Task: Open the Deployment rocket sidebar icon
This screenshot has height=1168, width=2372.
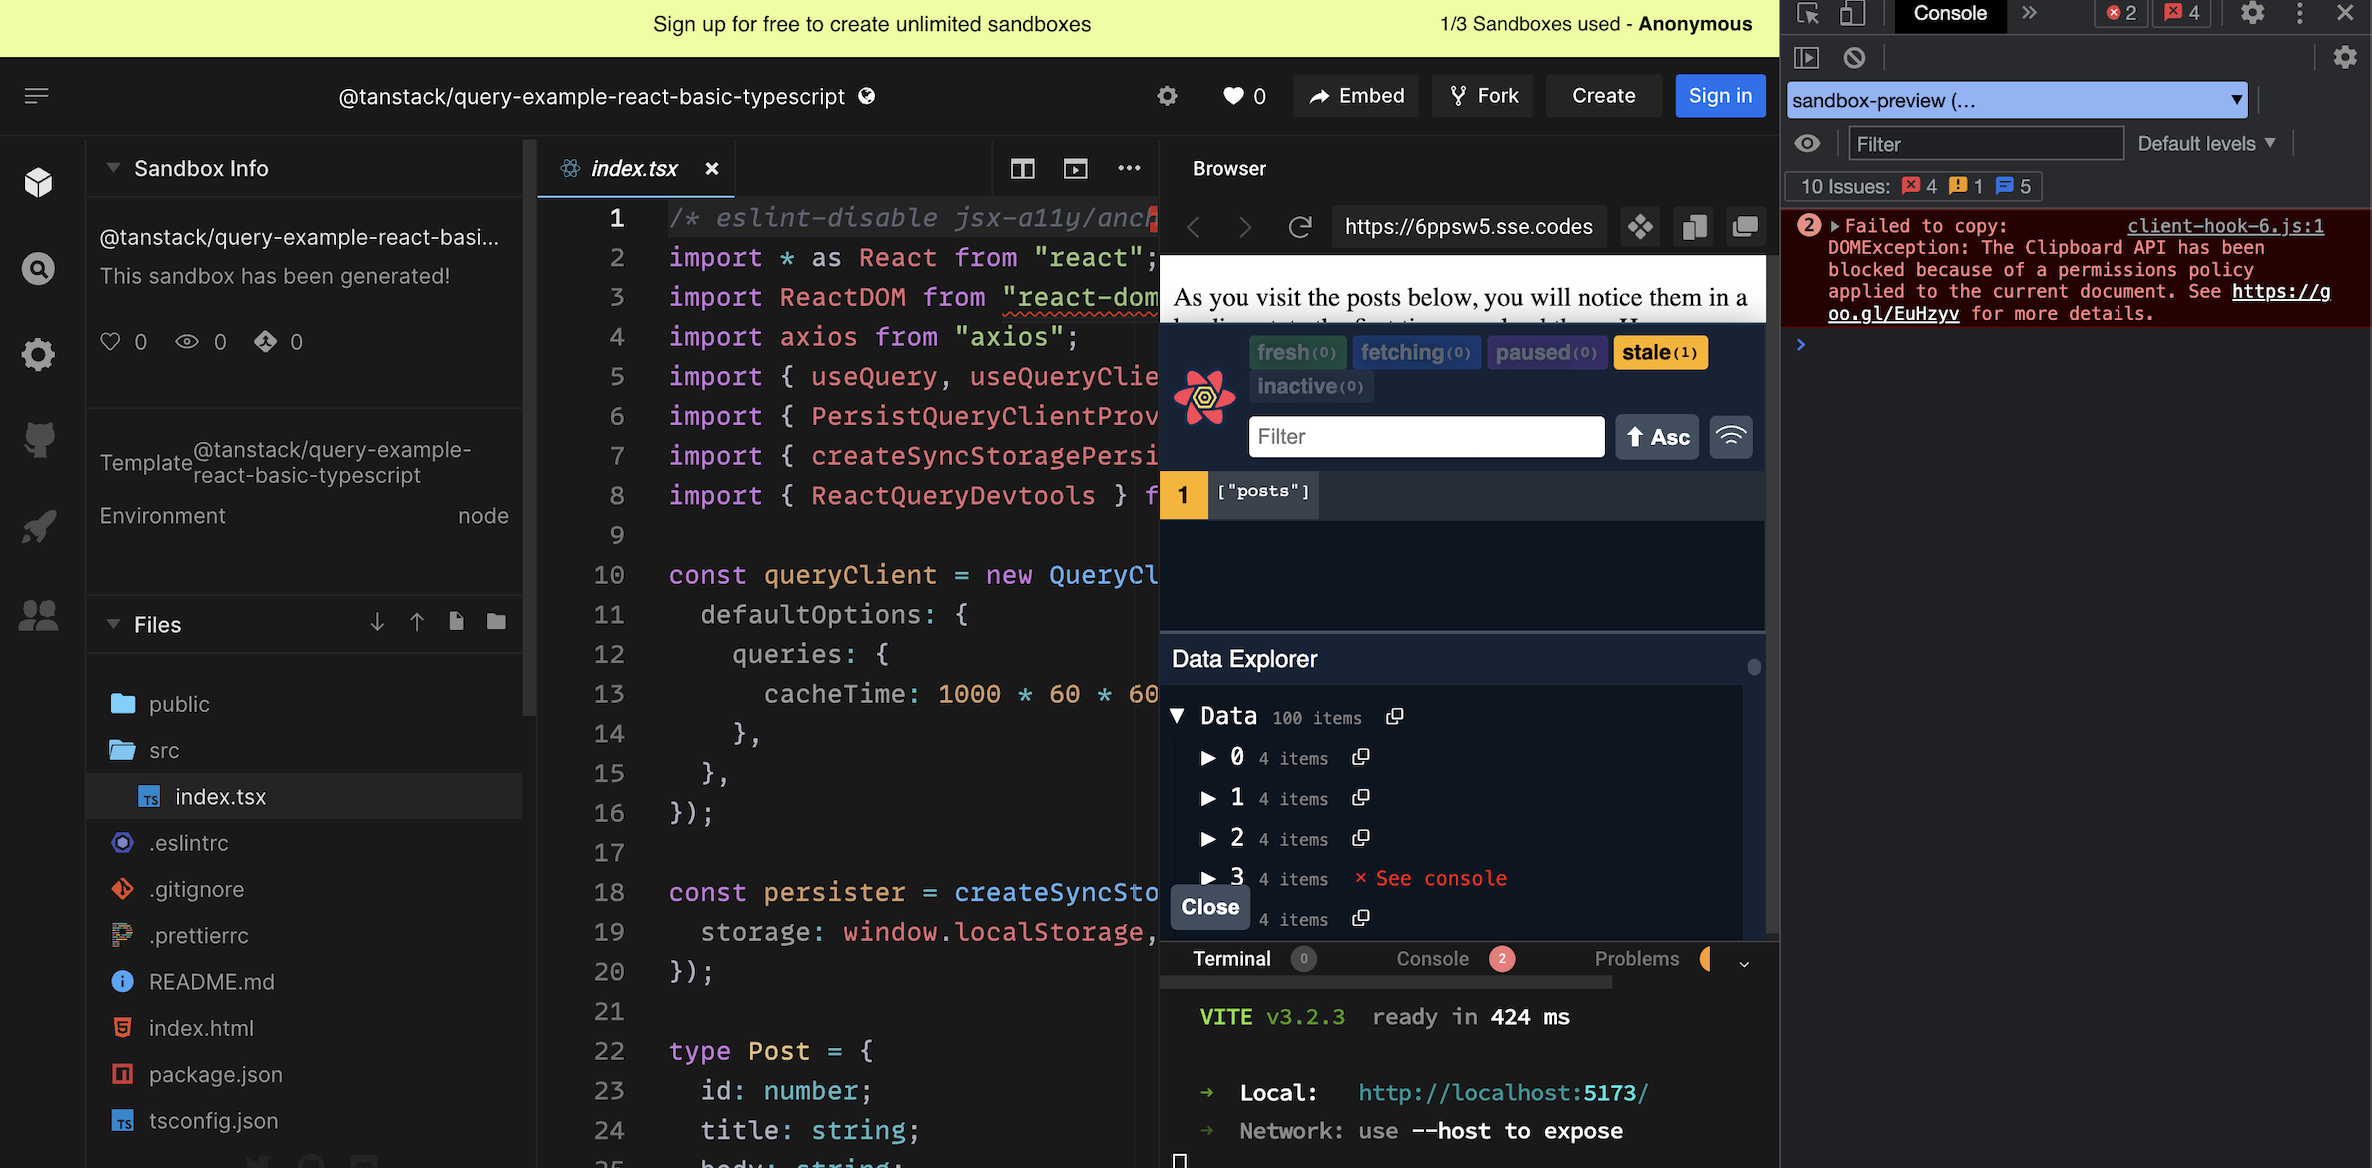Action: (38, 526)
